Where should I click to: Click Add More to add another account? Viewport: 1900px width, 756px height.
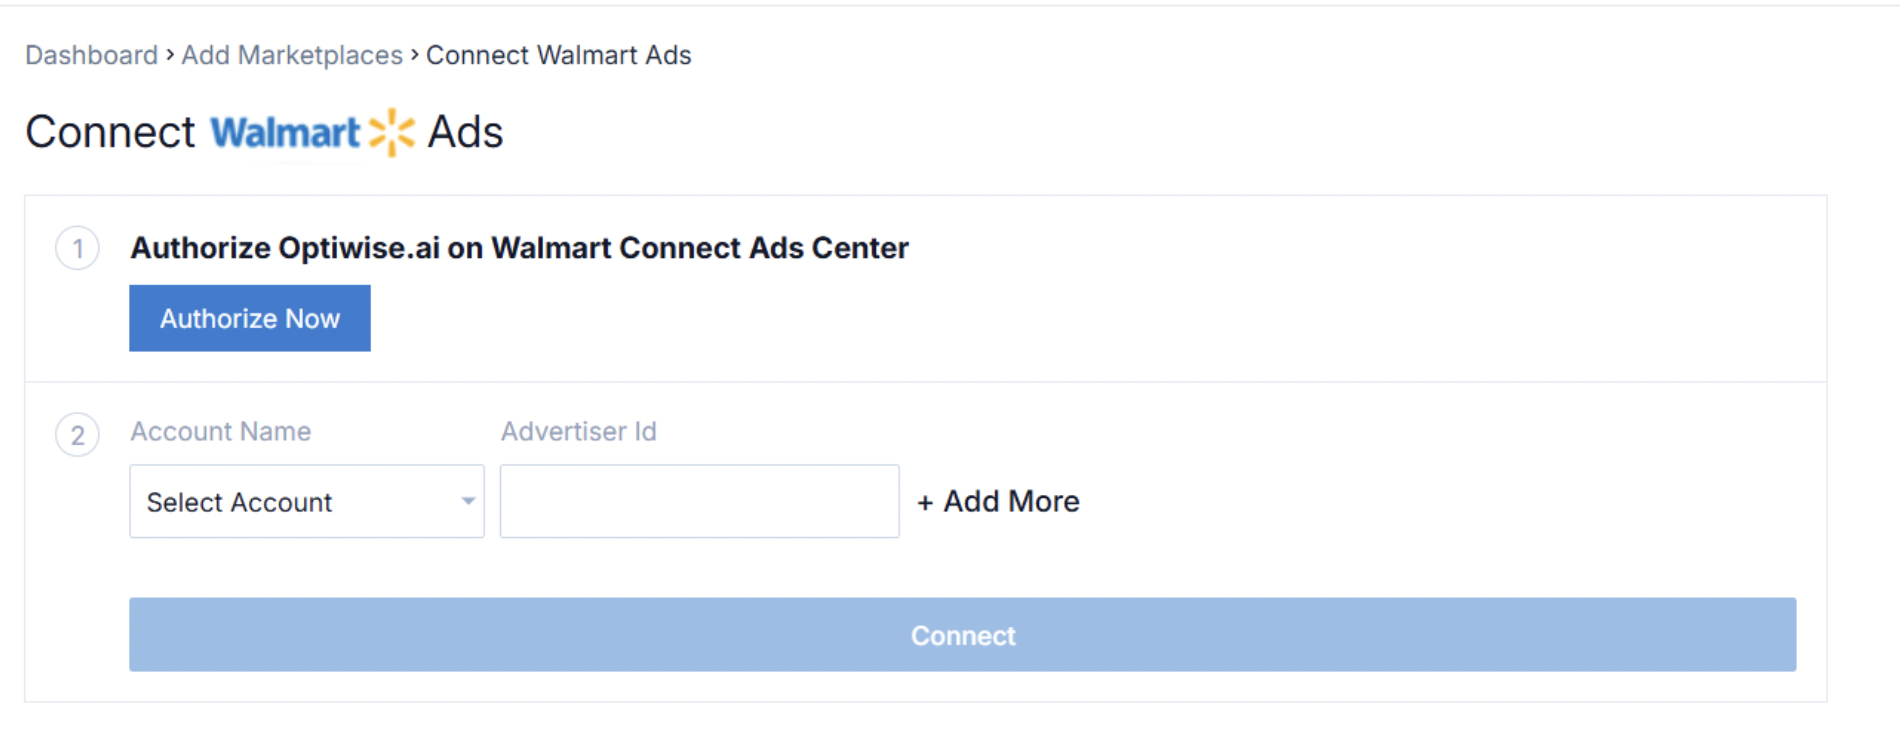1011,501
